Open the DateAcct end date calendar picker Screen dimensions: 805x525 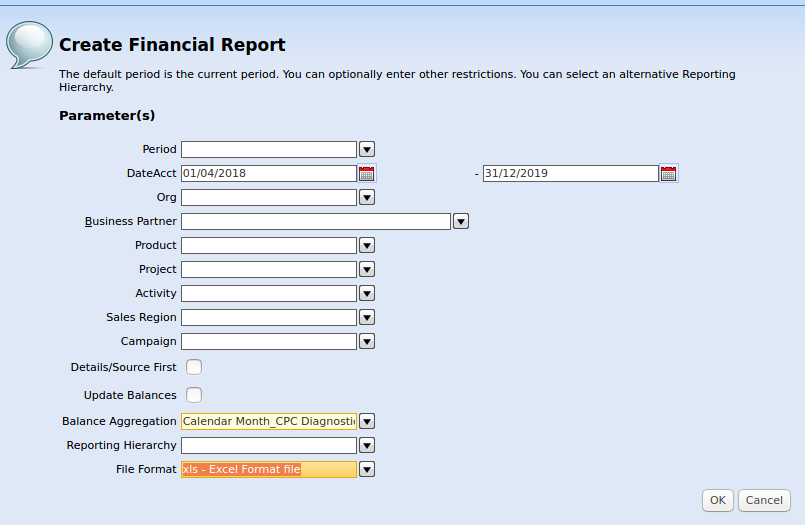pos(668,173)
